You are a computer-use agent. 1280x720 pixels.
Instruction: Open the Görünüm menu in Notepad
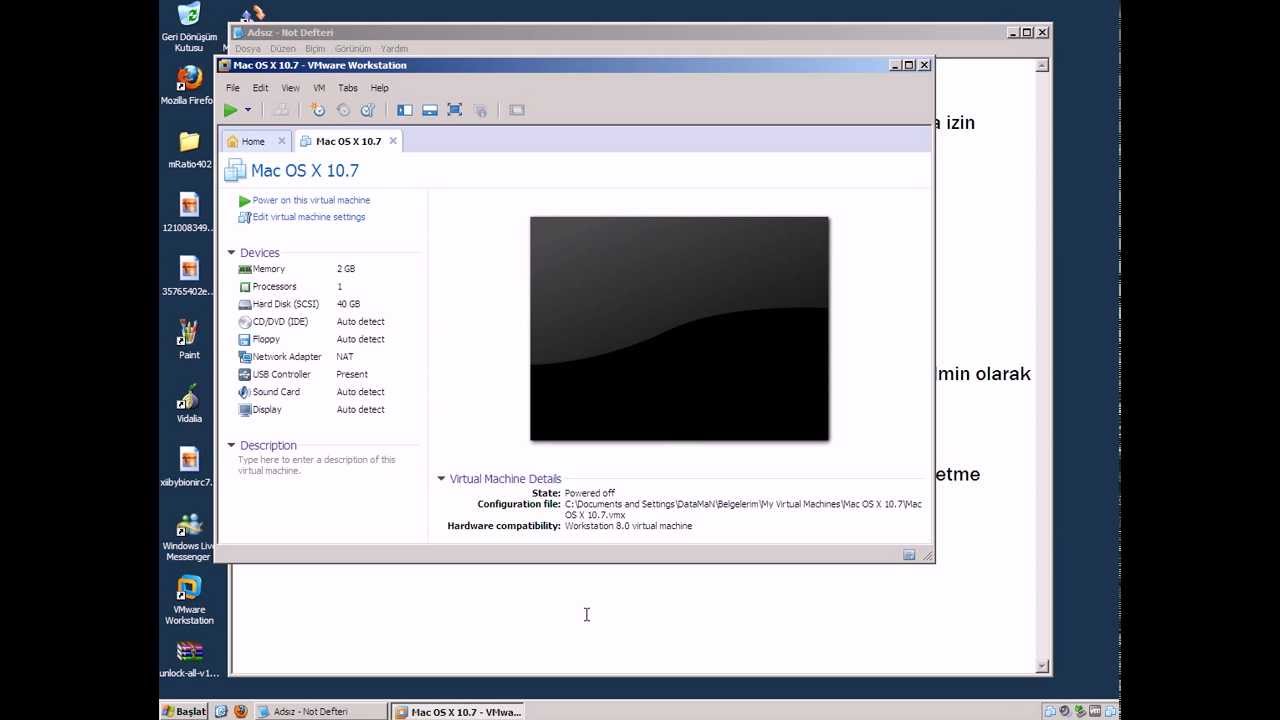click(x=353, y=48)
